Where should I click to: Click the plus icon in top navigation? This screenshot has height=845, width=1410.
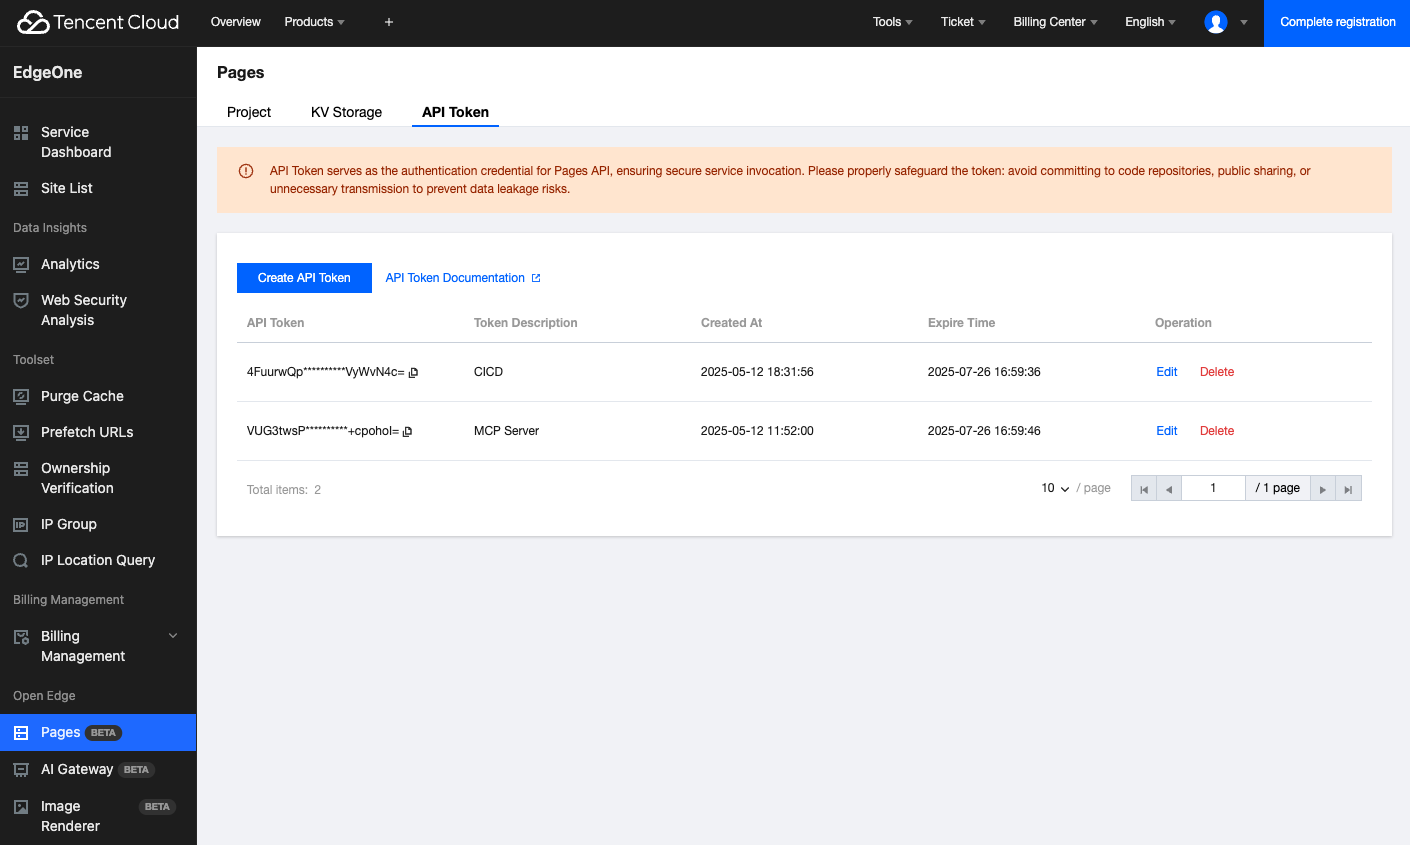click(x=389, y=22)
